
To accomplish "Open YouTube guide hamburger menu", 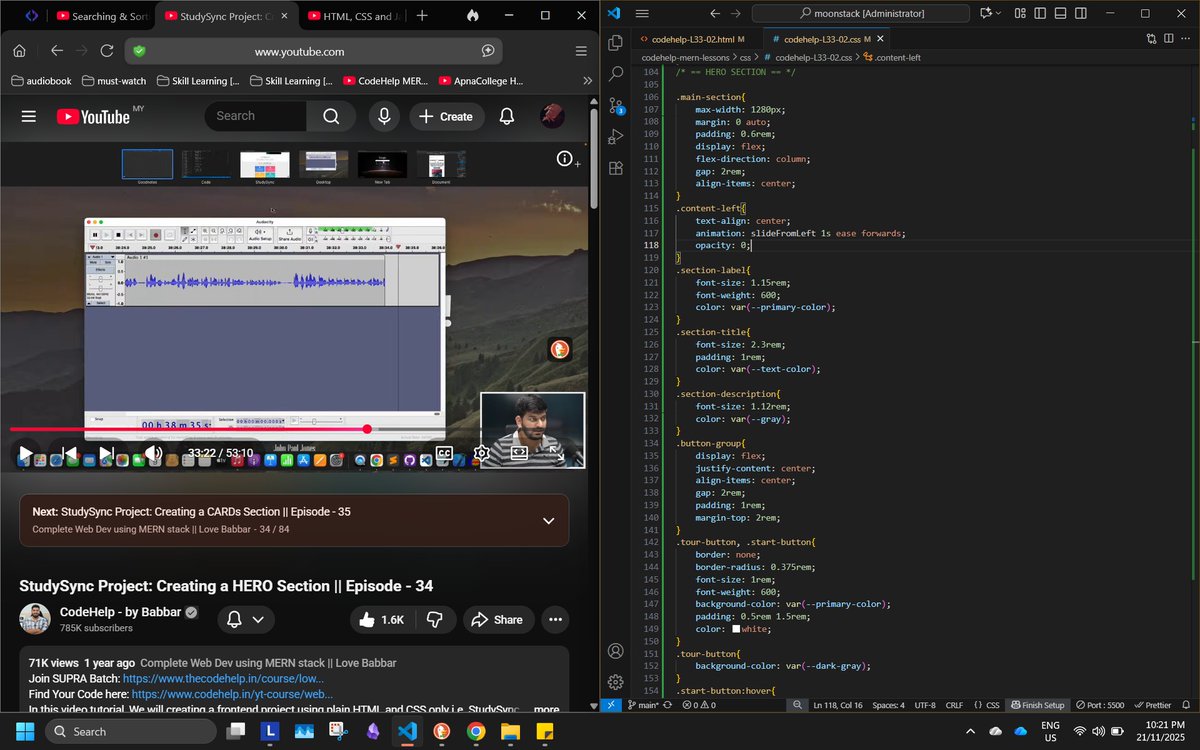I will click(29, 116).
